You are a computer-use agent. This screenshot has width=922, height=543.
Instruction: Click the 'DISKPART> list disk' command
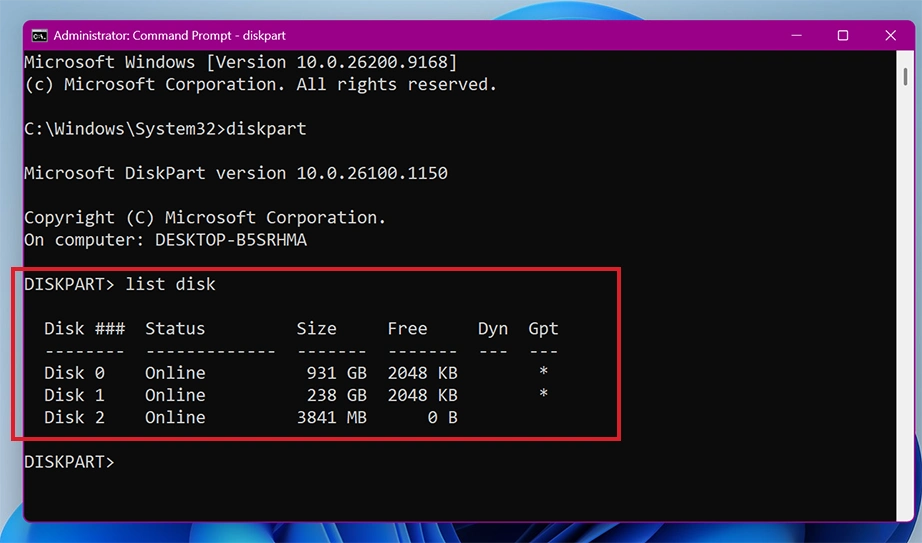click(120, 284)
